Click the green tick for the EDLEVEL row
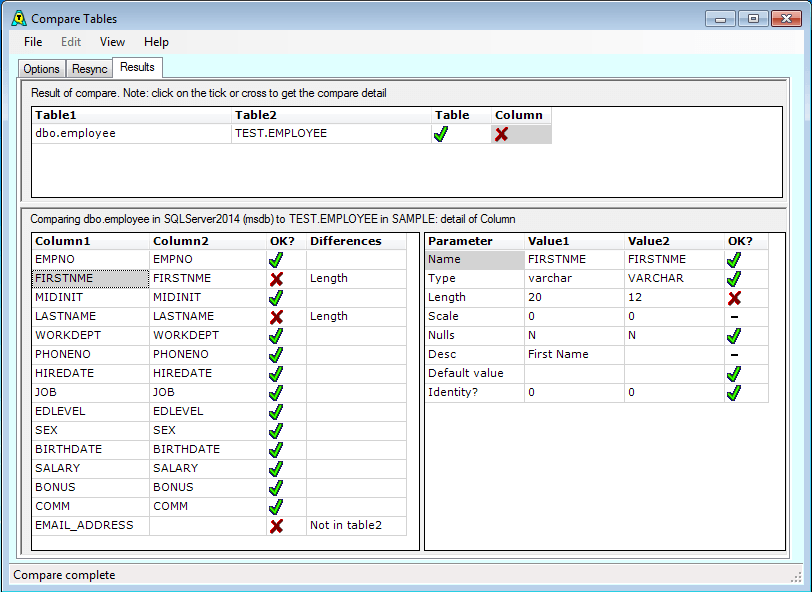Viewport: 812px width, 592px height. click(276, 412)
